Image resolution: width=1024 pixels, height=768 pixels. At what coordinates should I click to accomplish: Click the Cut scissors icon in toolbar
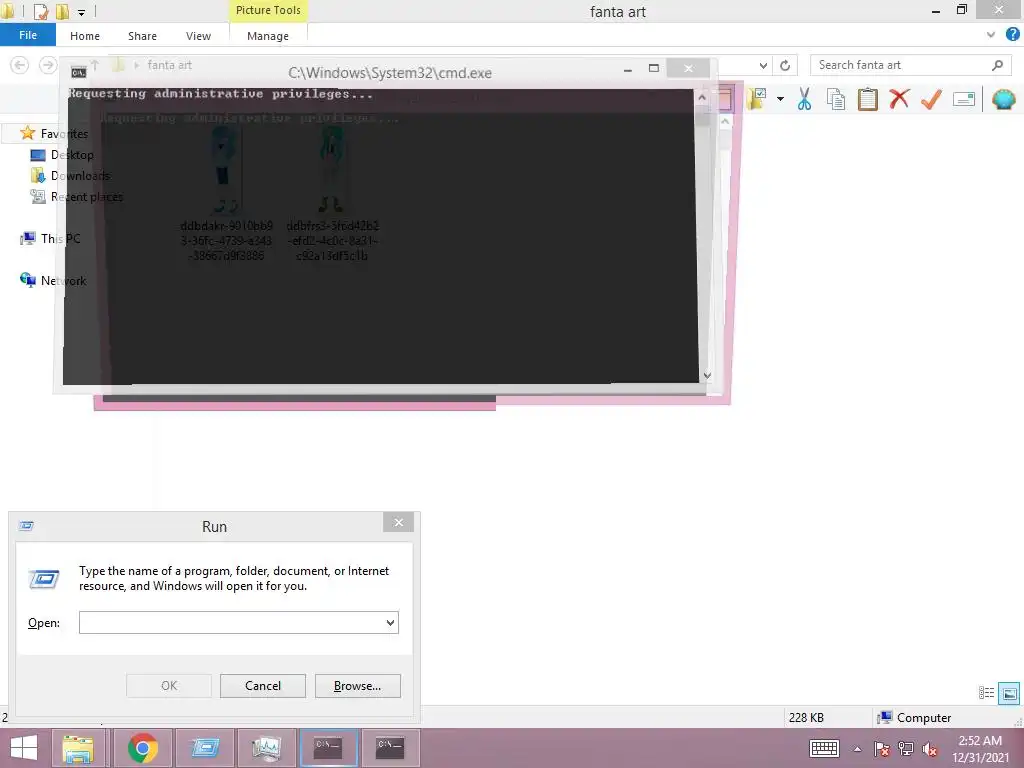coord(804,99)
